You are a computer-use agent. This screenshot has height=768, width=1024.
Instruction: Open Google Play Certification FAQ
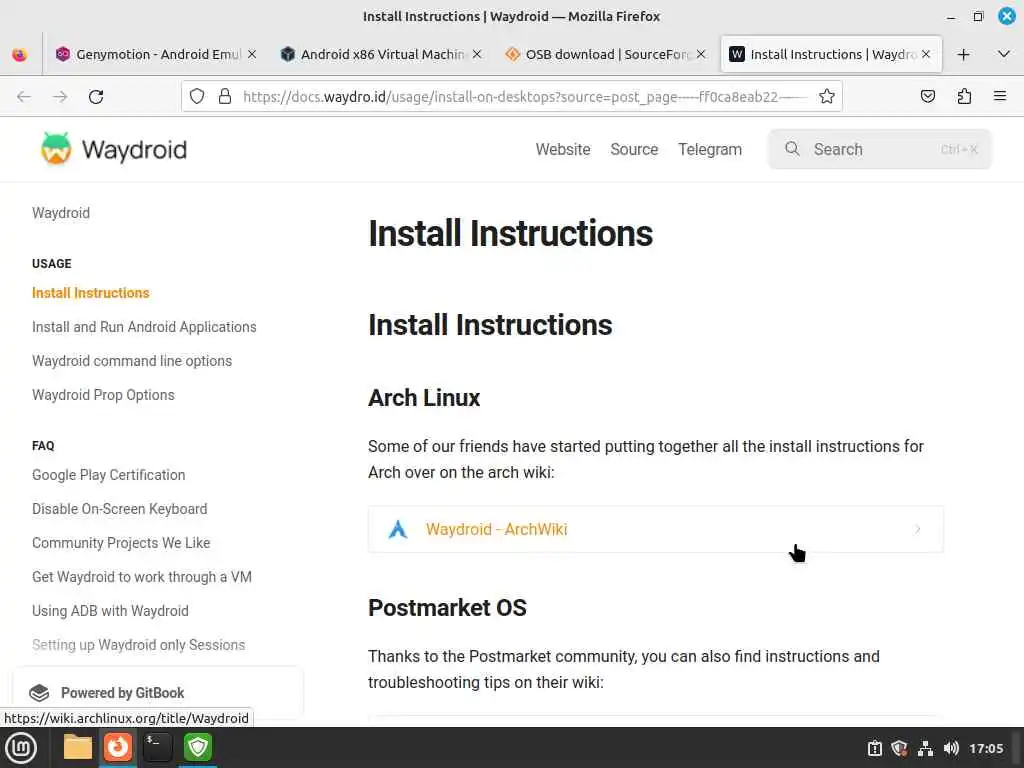108,475
